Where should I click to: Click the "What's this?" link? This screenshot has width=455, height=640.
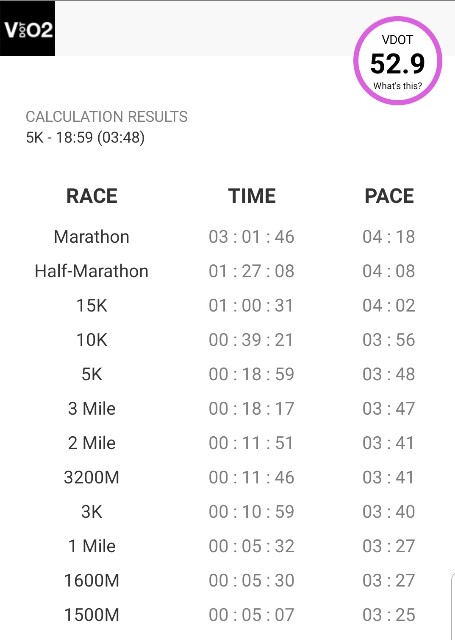(x=397, y=86)
